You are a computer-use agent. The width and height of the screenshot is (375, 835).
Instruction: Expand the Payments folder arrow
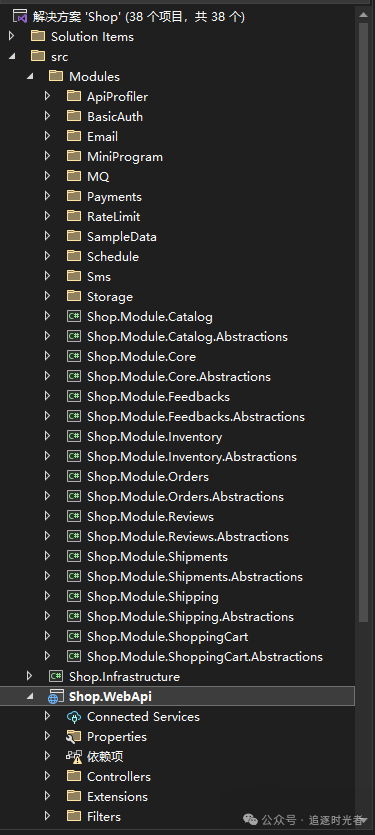click(47, 197)
